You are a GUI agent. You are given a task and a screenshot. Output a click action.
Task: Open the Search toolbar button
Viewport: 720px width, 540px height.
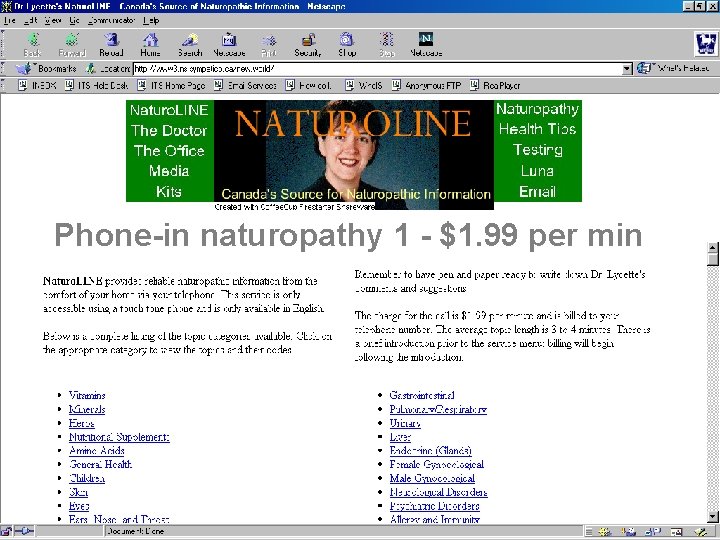pos(190,45)
